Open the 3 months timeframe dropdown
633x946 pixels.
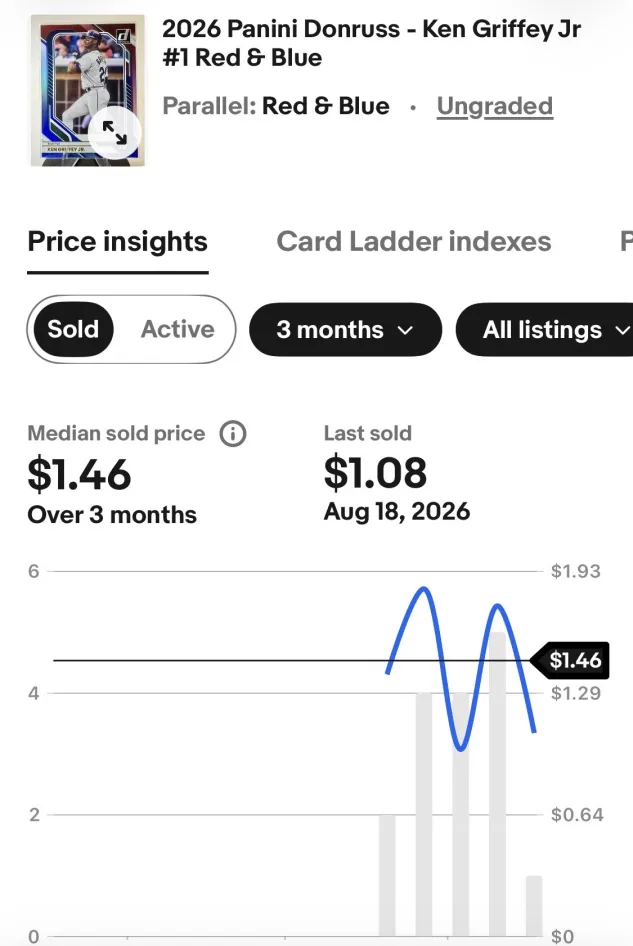pos(345,329)
